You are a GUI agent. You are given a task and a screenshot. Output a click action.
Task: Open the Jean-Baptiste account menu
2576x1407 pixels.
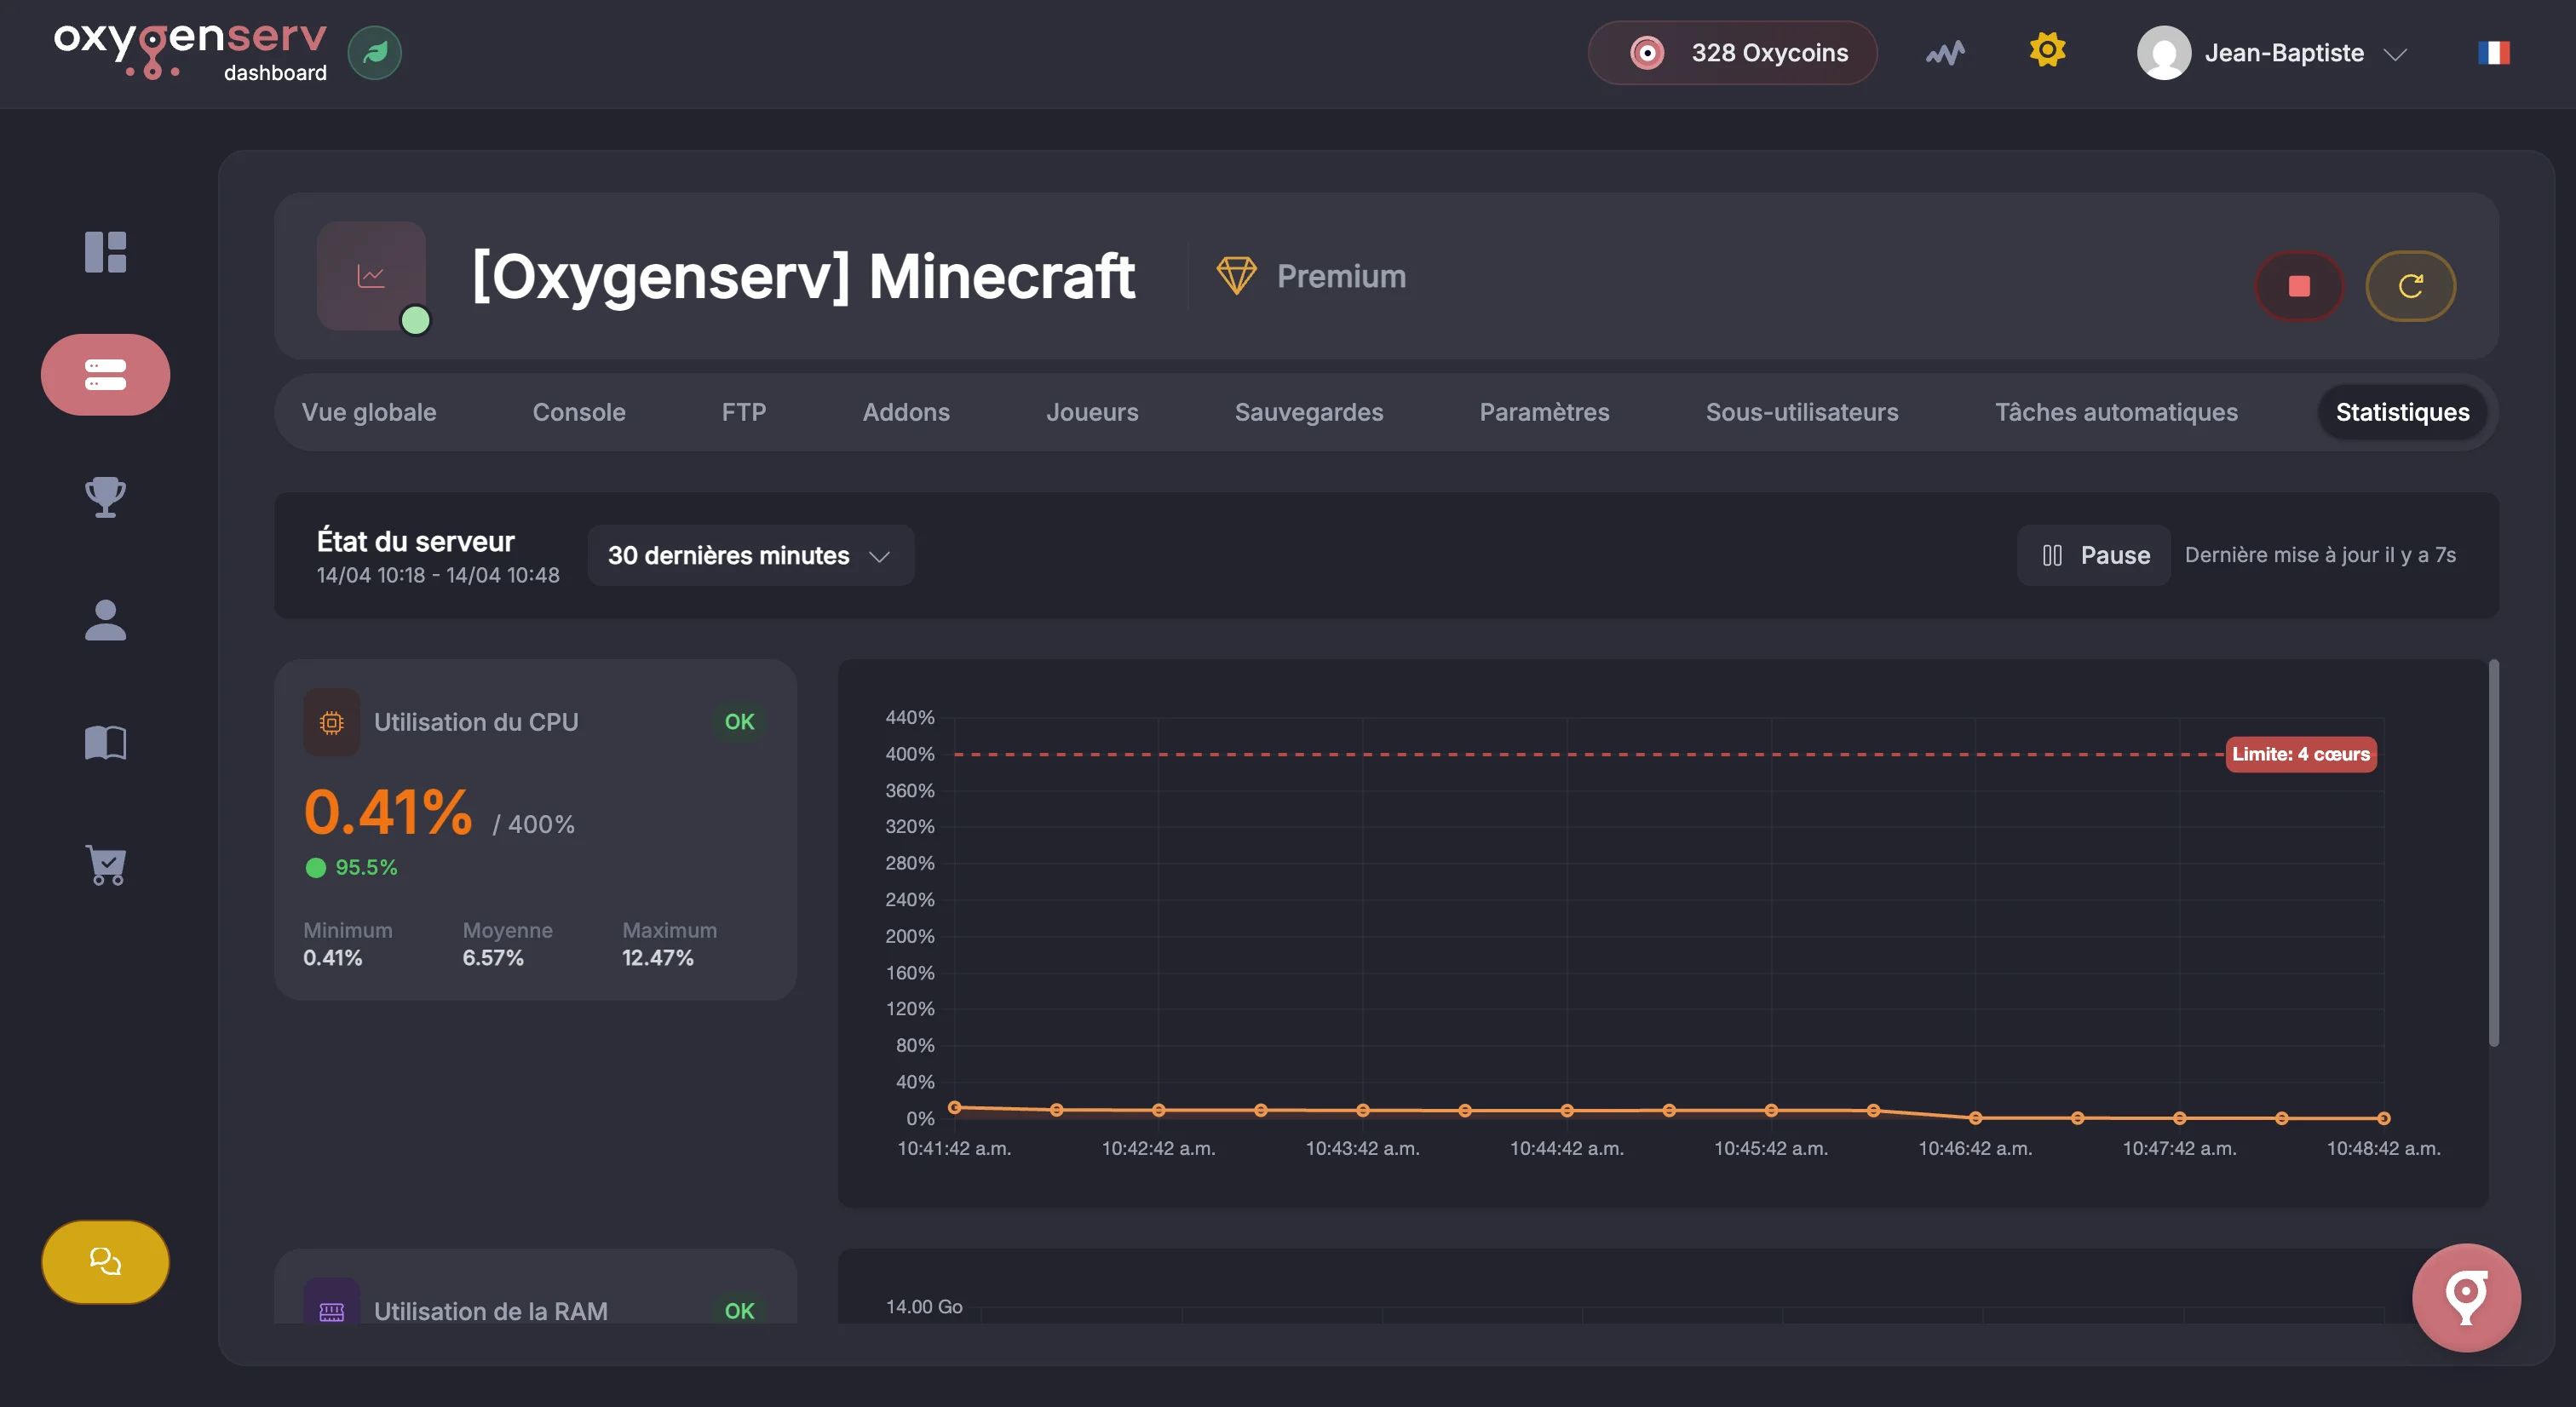coord(2272,53)
